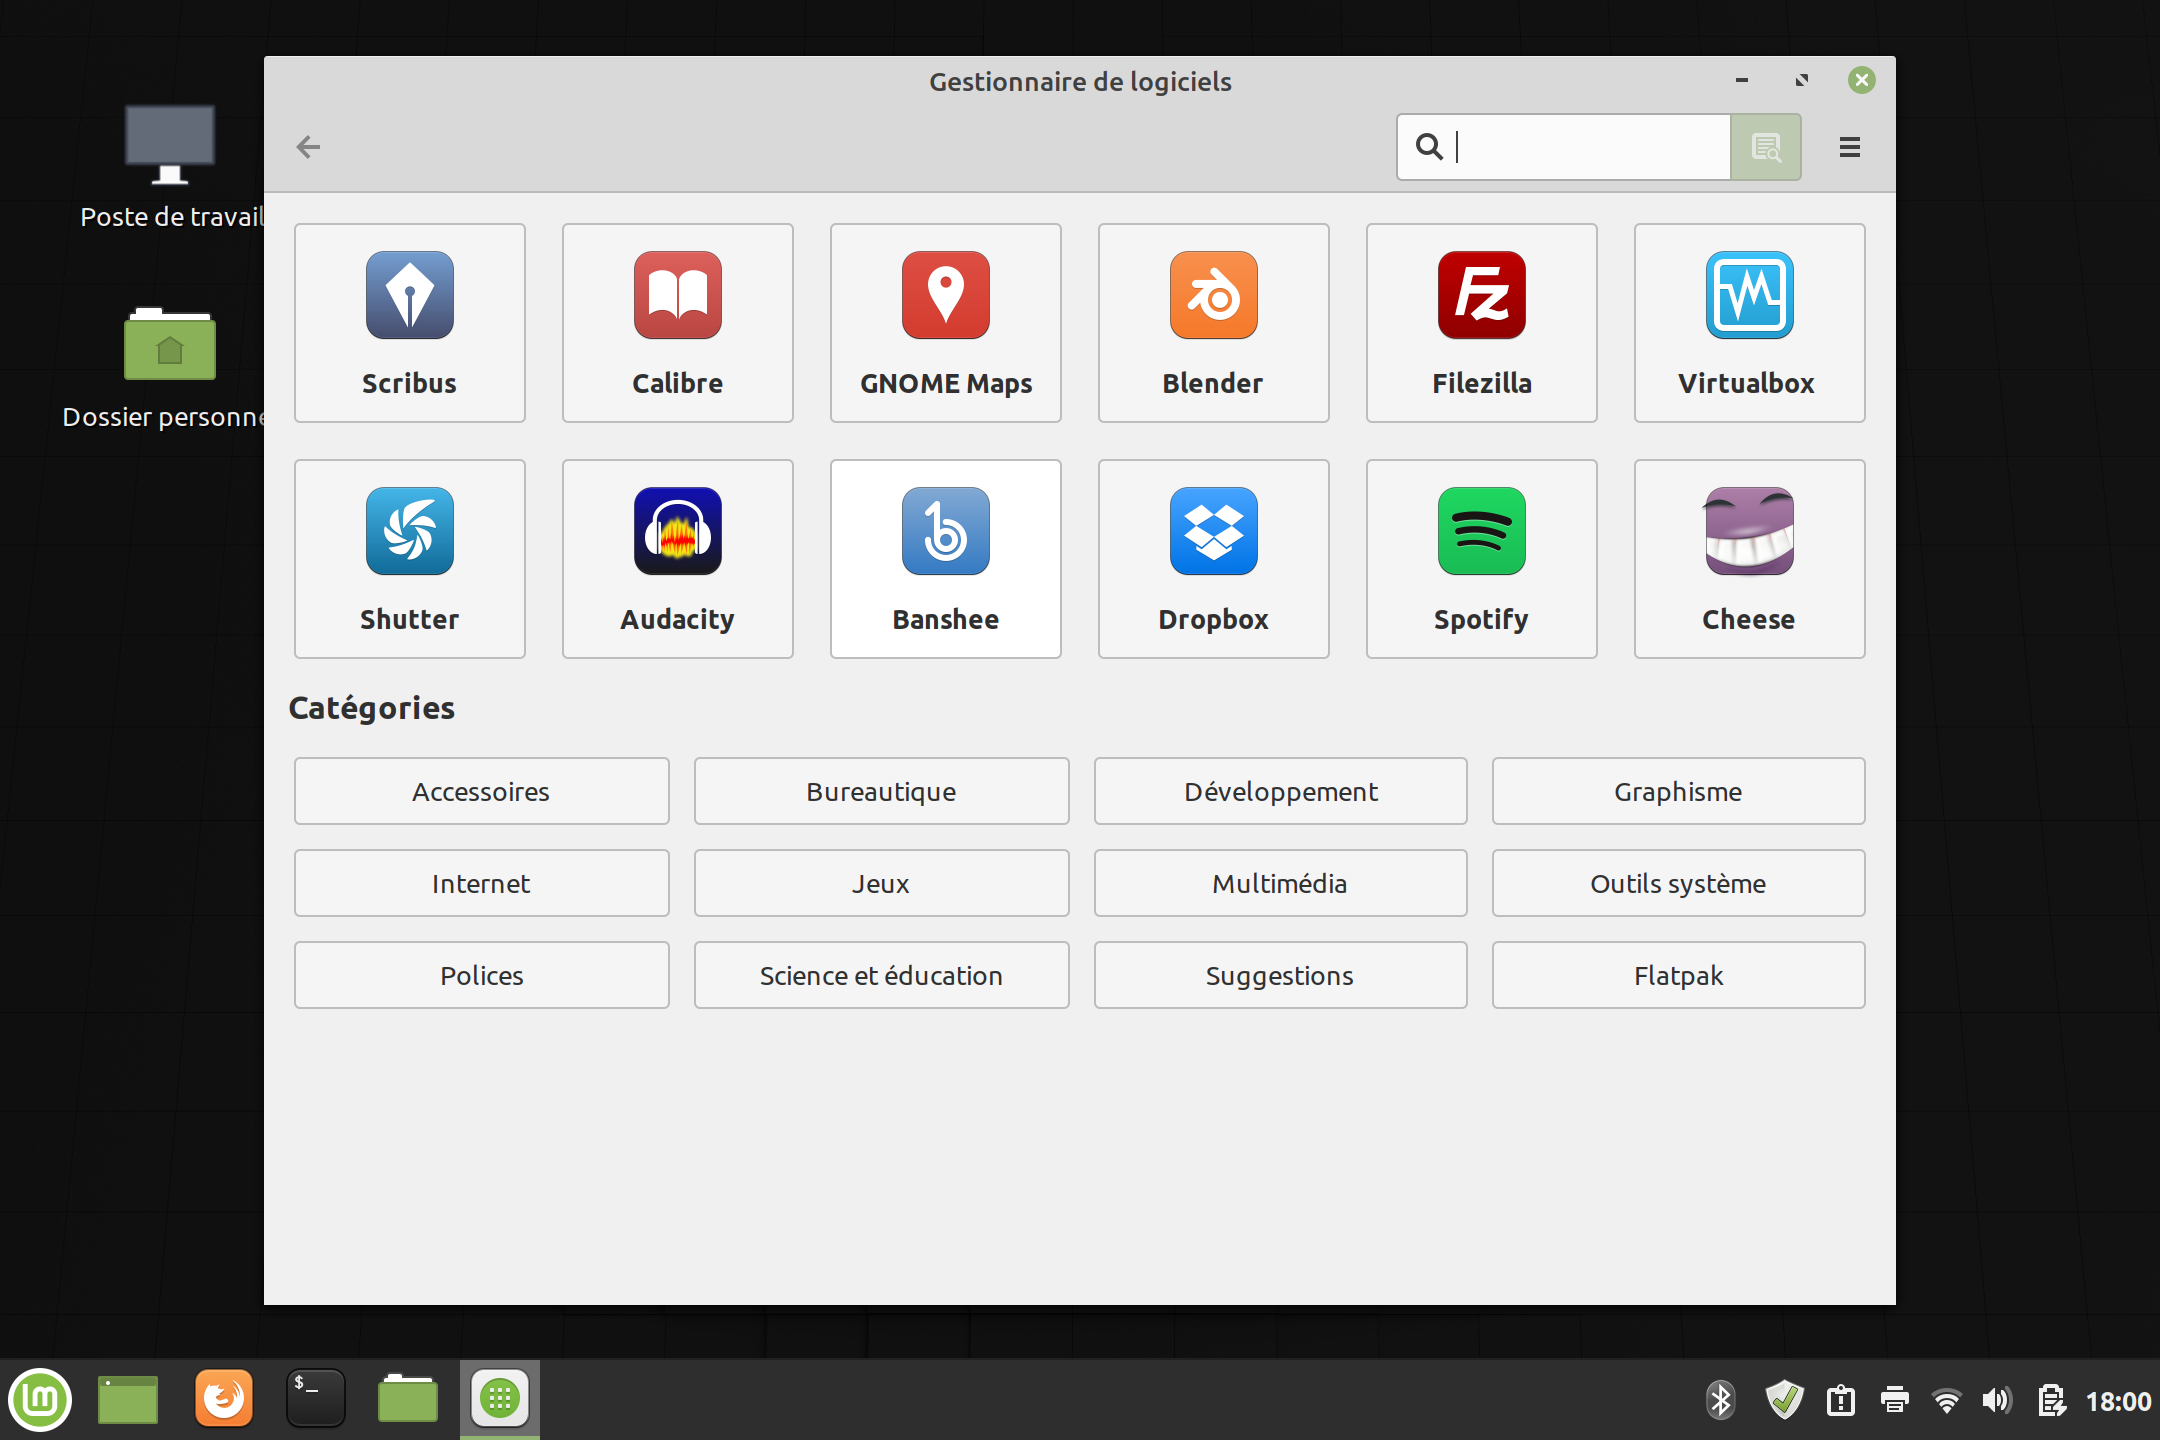This screenshot has width=2160, height=1440.
Task: Click the battery power tray icon
Action: click(2051, 1400)
